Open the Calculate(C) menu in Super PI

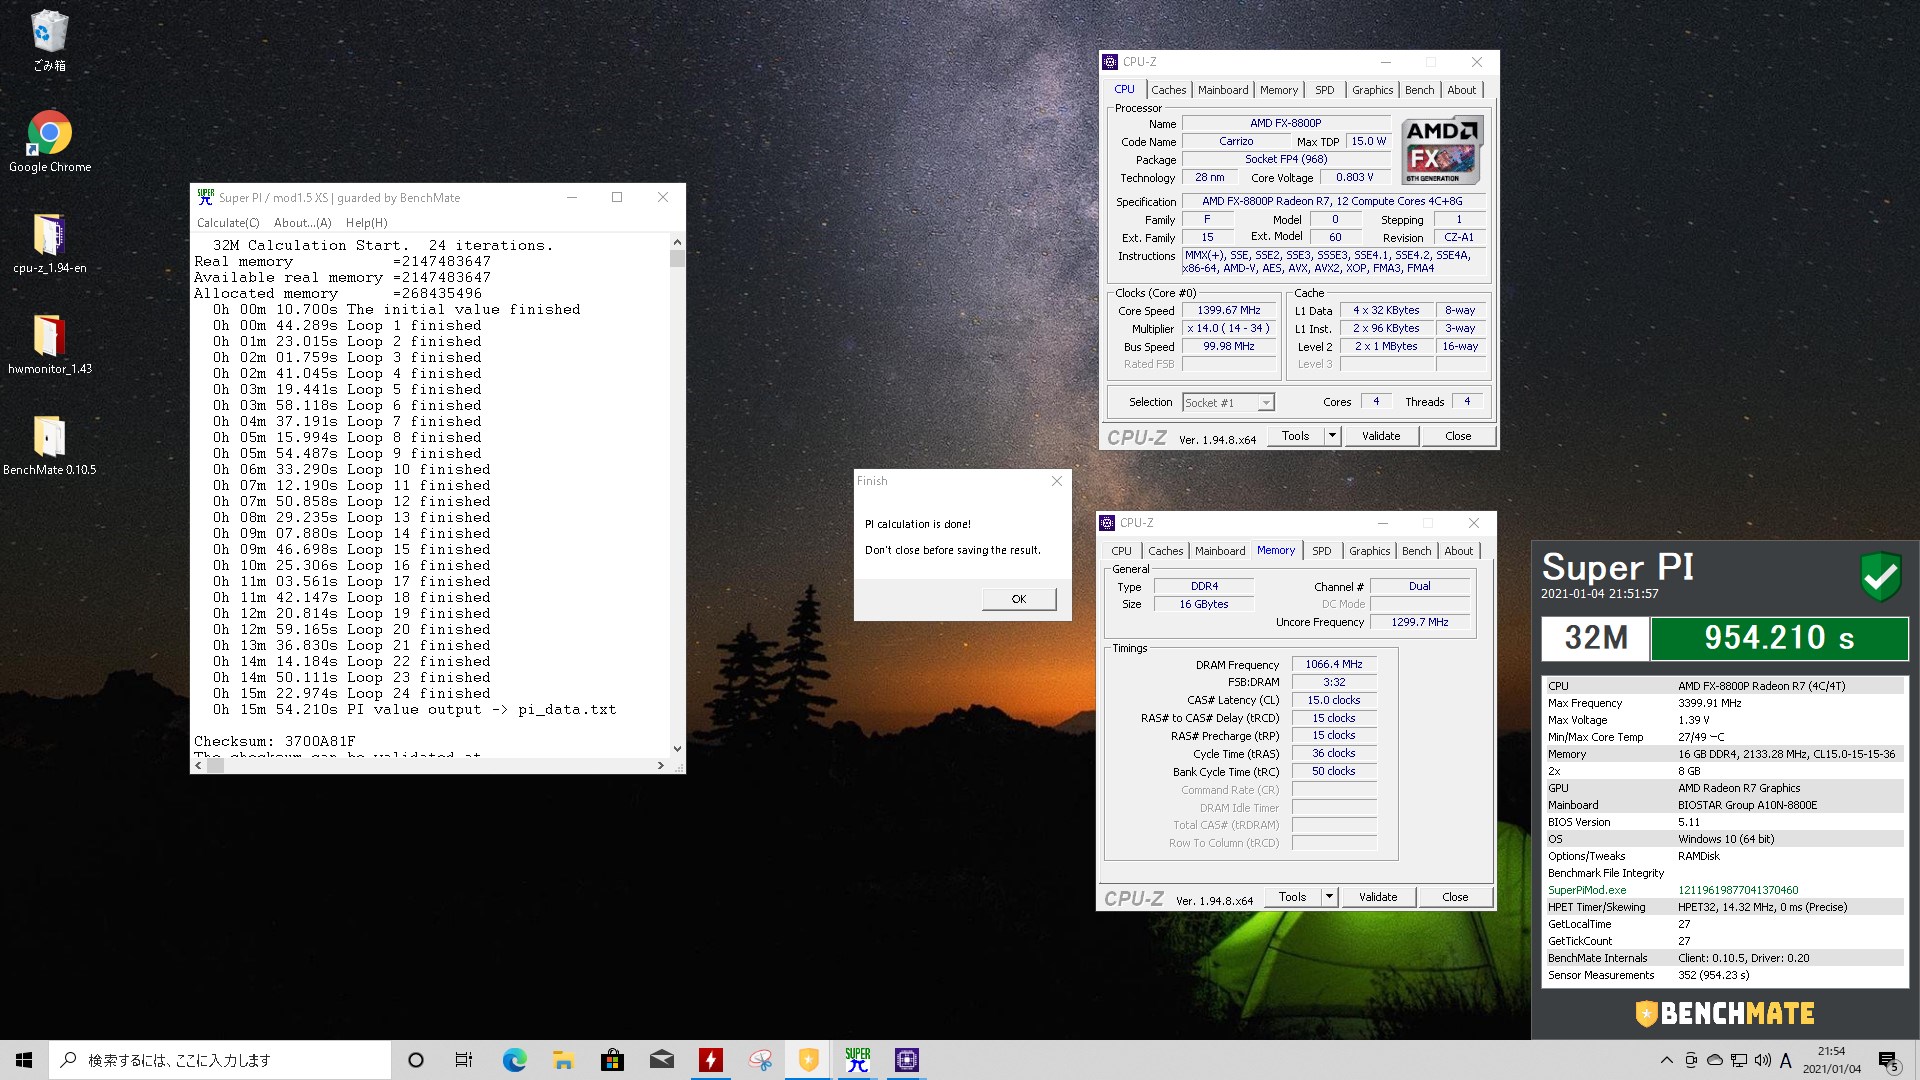[x=228, y=223]
